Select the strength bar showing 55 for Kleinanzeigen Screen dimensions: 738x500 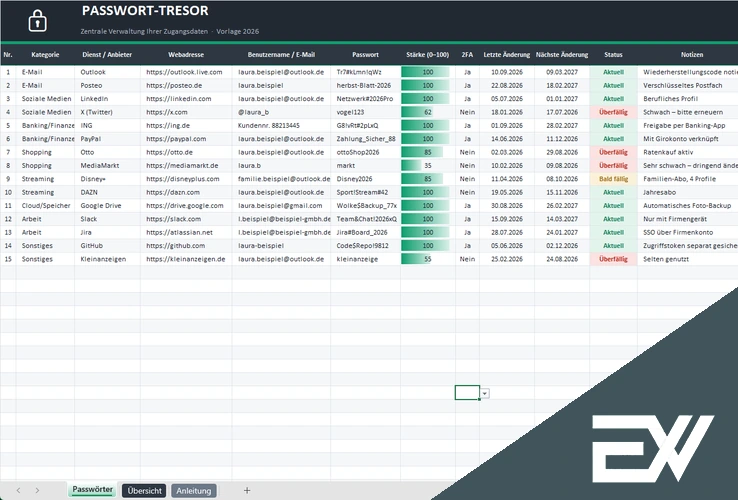tap(428, 259)
